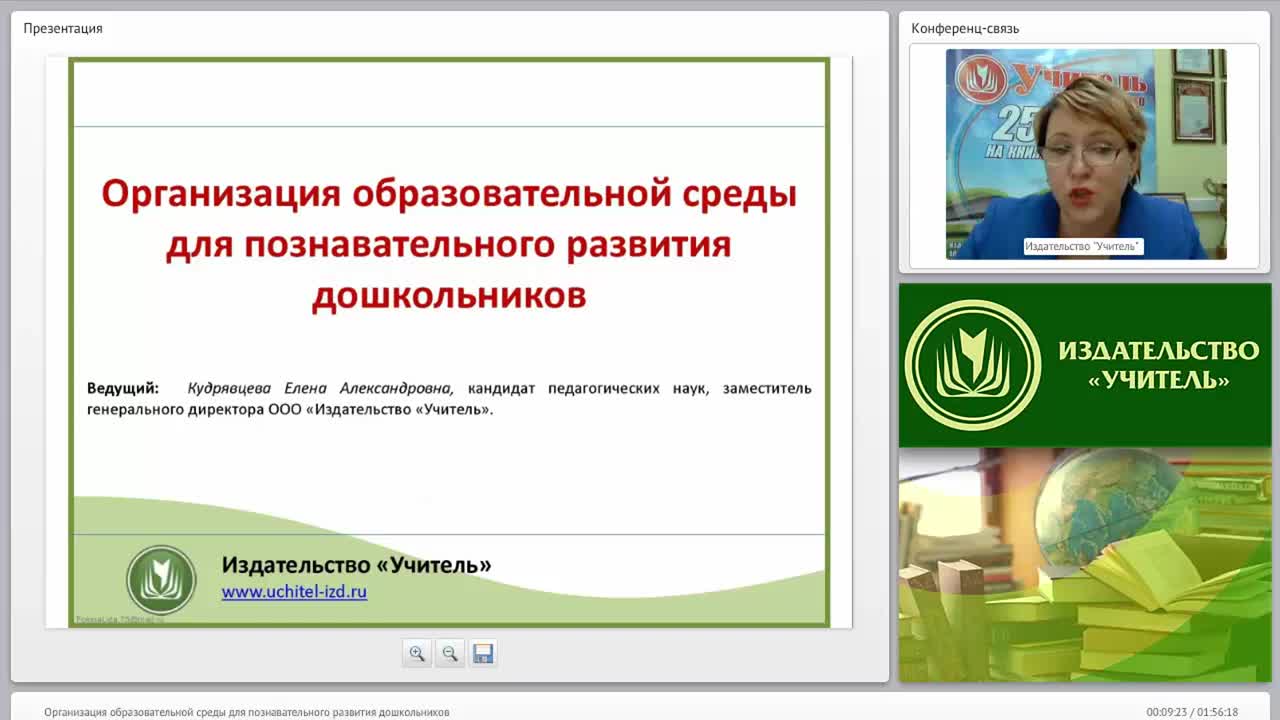This screenshot has height=720, width=1280.
Task: Click the Издательство «Учитель» text in slide footer
Action: pyautogui.click(x=357, y=565)
